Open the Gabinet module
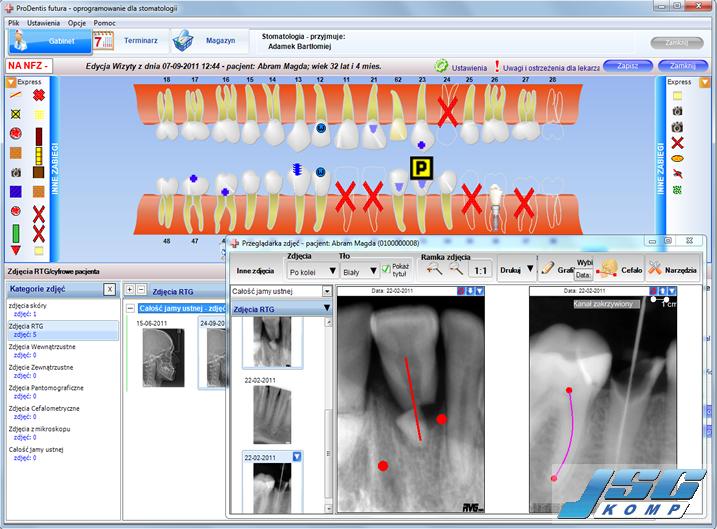717x529 pixels. 50,41
